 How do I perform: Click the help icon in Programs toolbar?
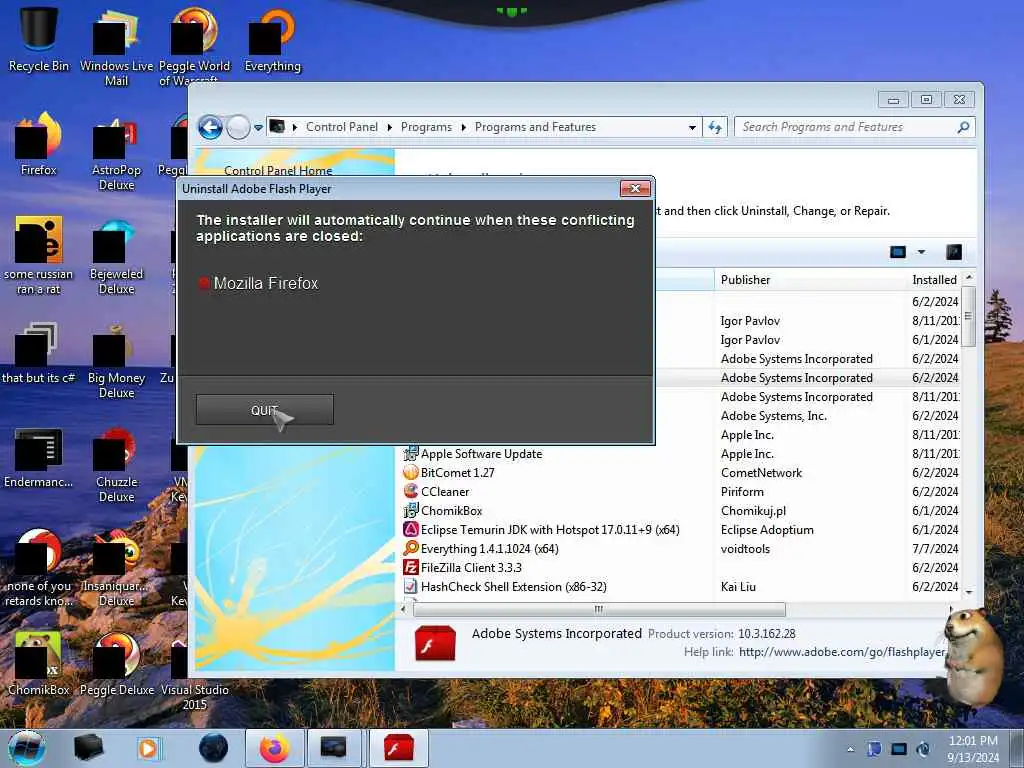pyautogui.click(x=954, y=252)
